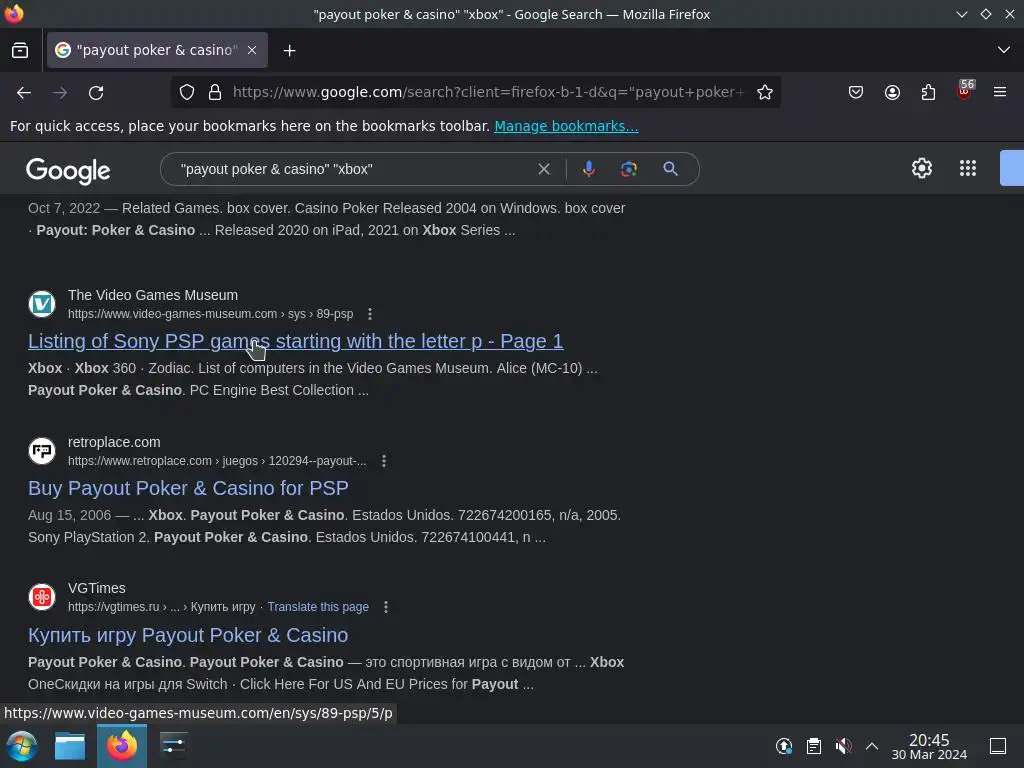Click the title bar dropdown arrow
Screen dimensions: 1024x768
tap(961, 14)
